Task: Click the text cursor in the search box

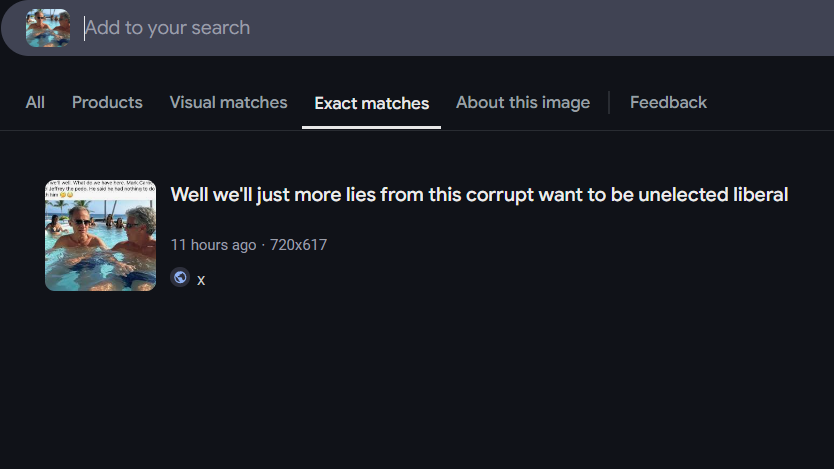Action: 84,28
